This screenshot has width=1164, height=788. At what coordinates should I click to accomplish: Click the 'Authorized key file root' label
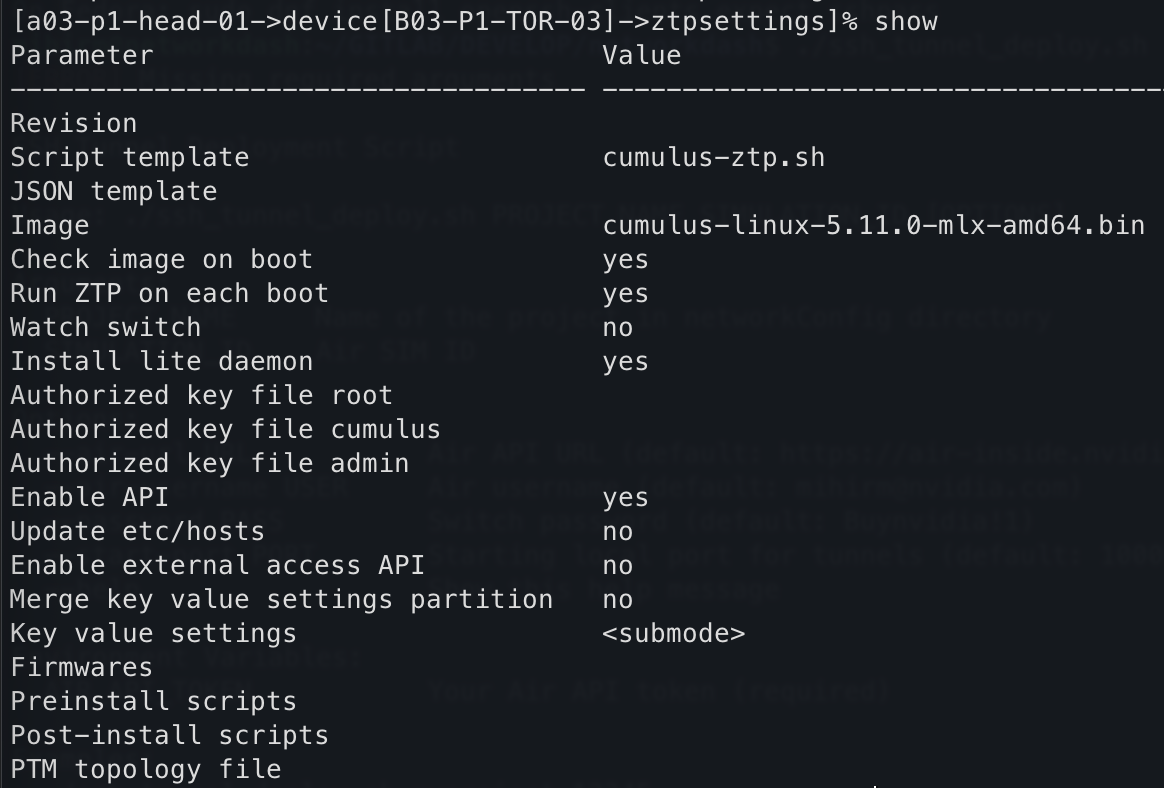click(x=202, y=395)
